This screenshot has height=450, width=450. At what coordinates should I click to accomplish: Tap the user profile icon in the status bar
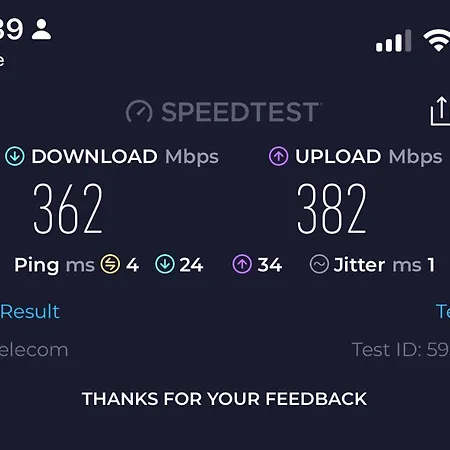(41, 29)
